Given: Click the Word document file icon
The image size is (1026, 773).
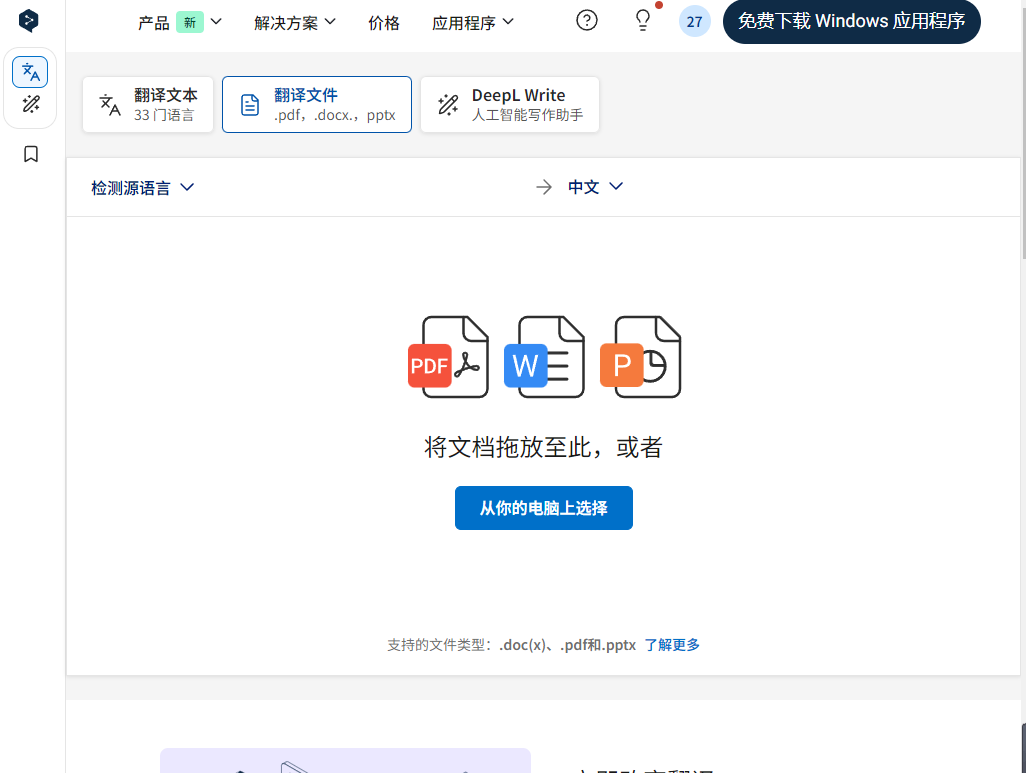Looking at the screenshot, I should coord(544,357).
